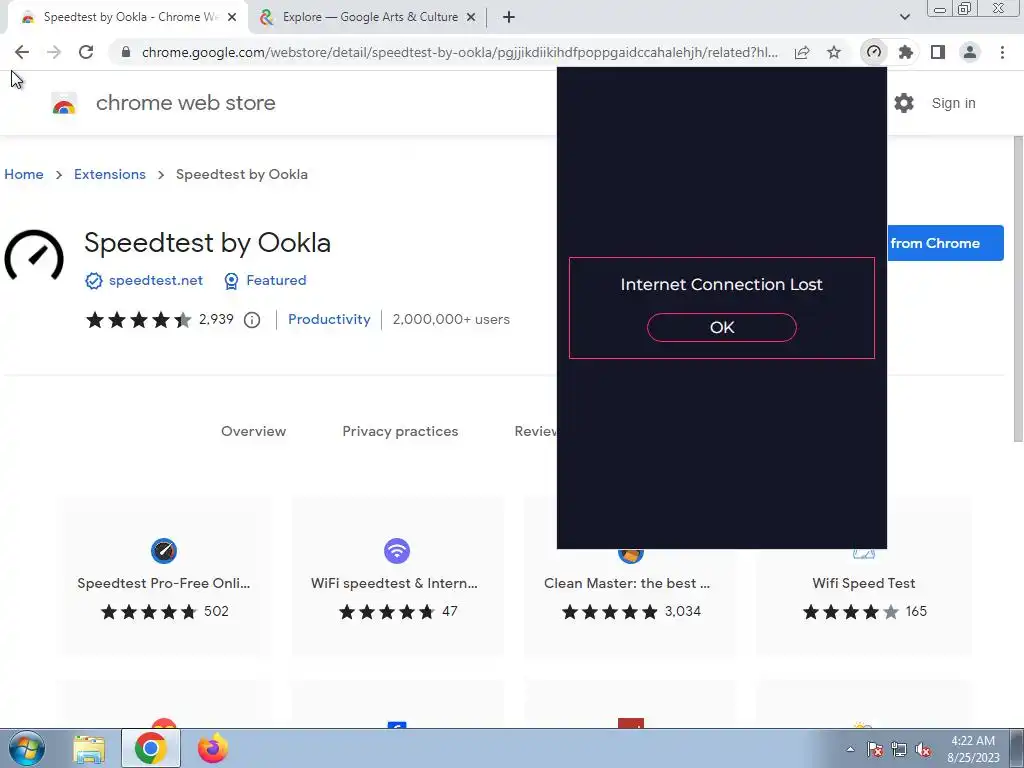Open the Overview section tab
Screen dimensions: 1024x768
click(253, 432)
